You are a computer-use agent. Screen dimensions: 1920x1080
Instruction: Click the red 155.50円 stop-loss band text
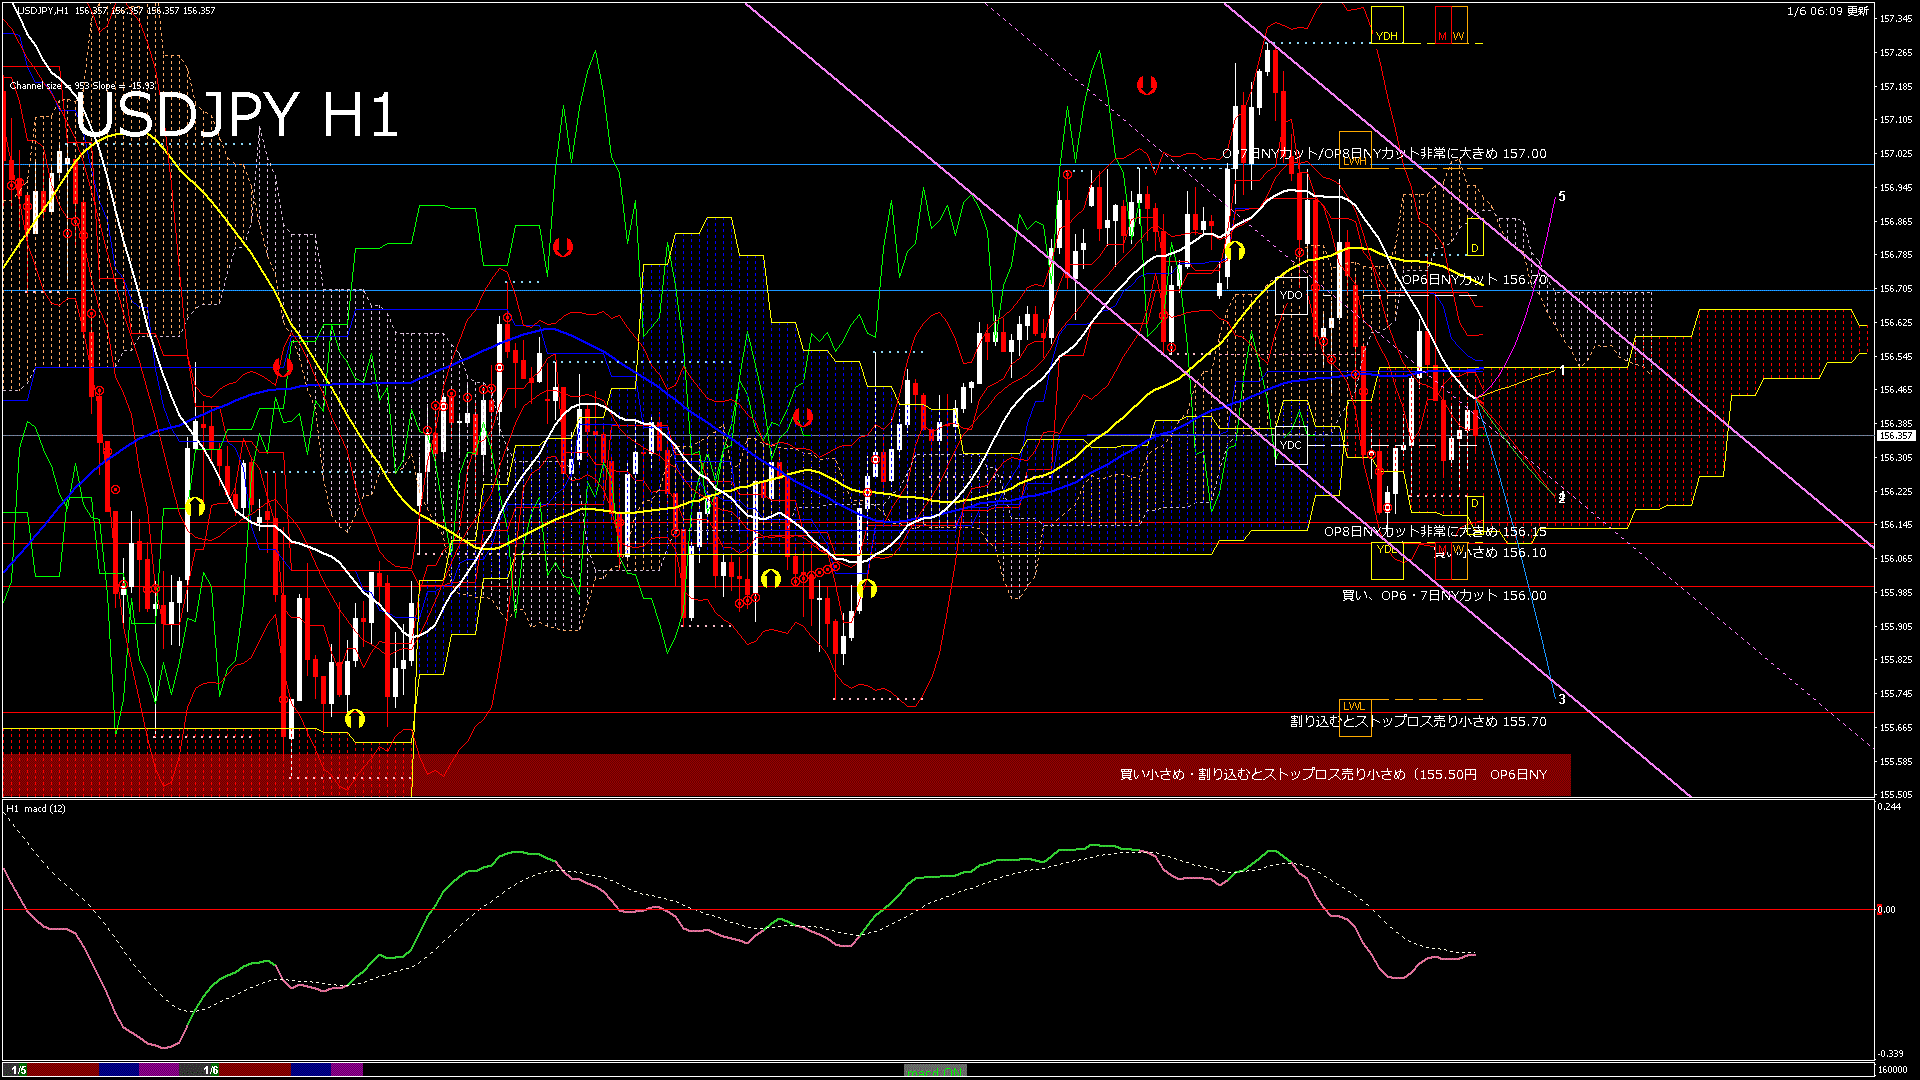coord(1332,775)
